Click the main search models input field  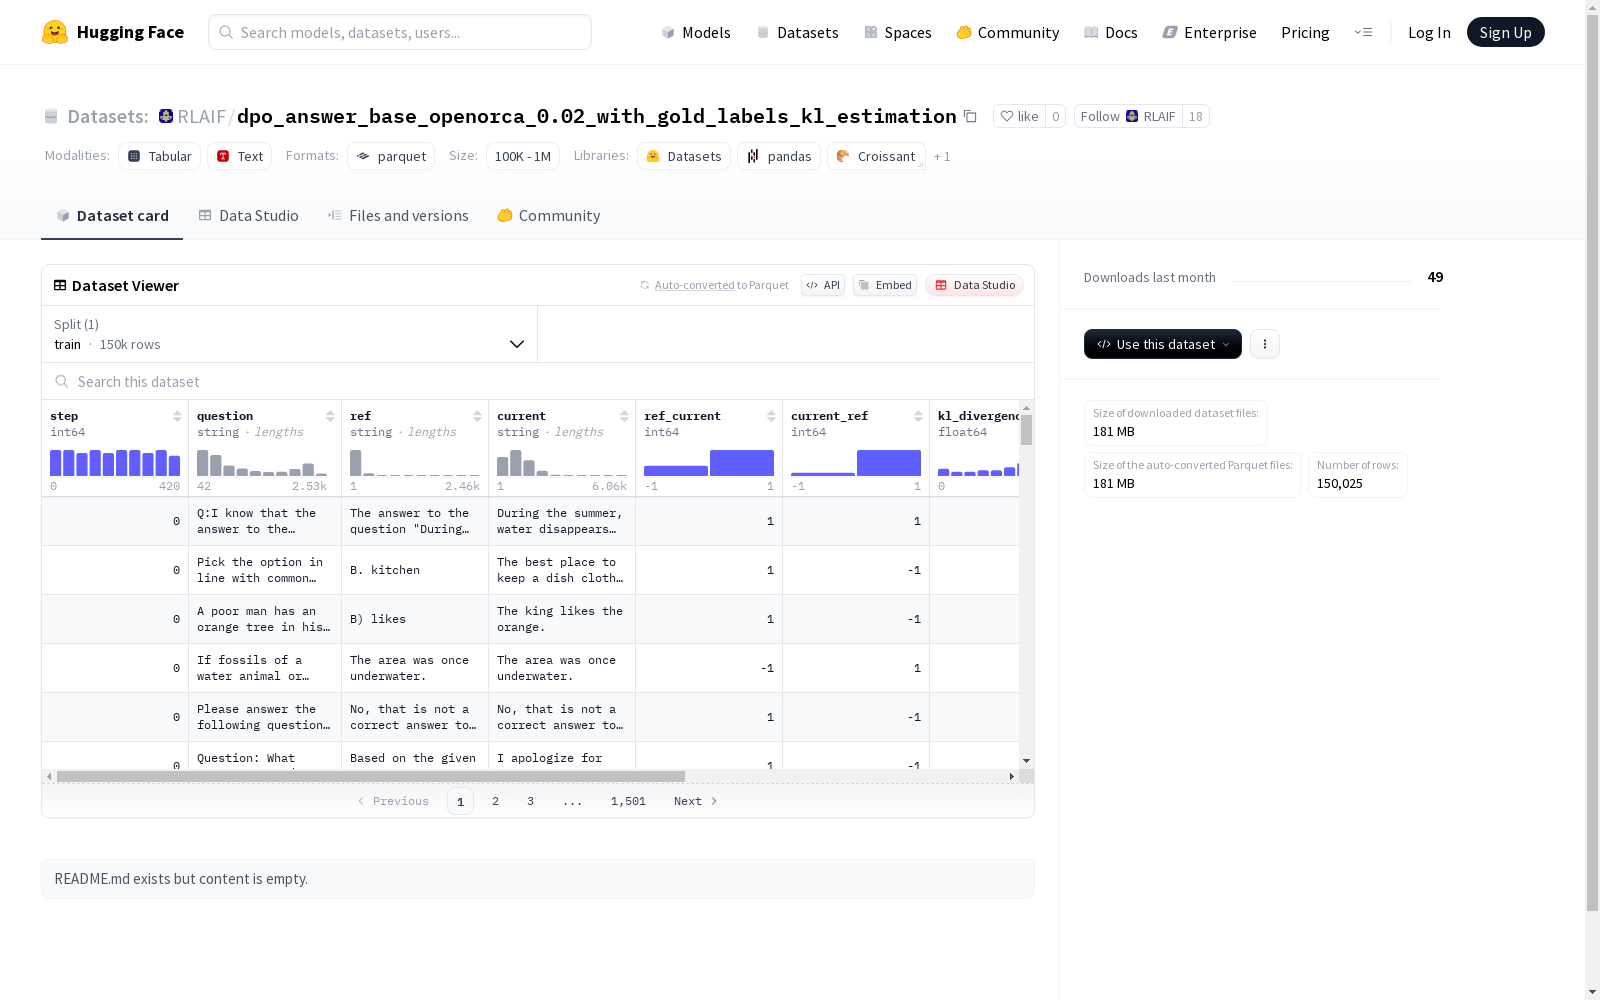pyautogui.click(x=400, y=32)
